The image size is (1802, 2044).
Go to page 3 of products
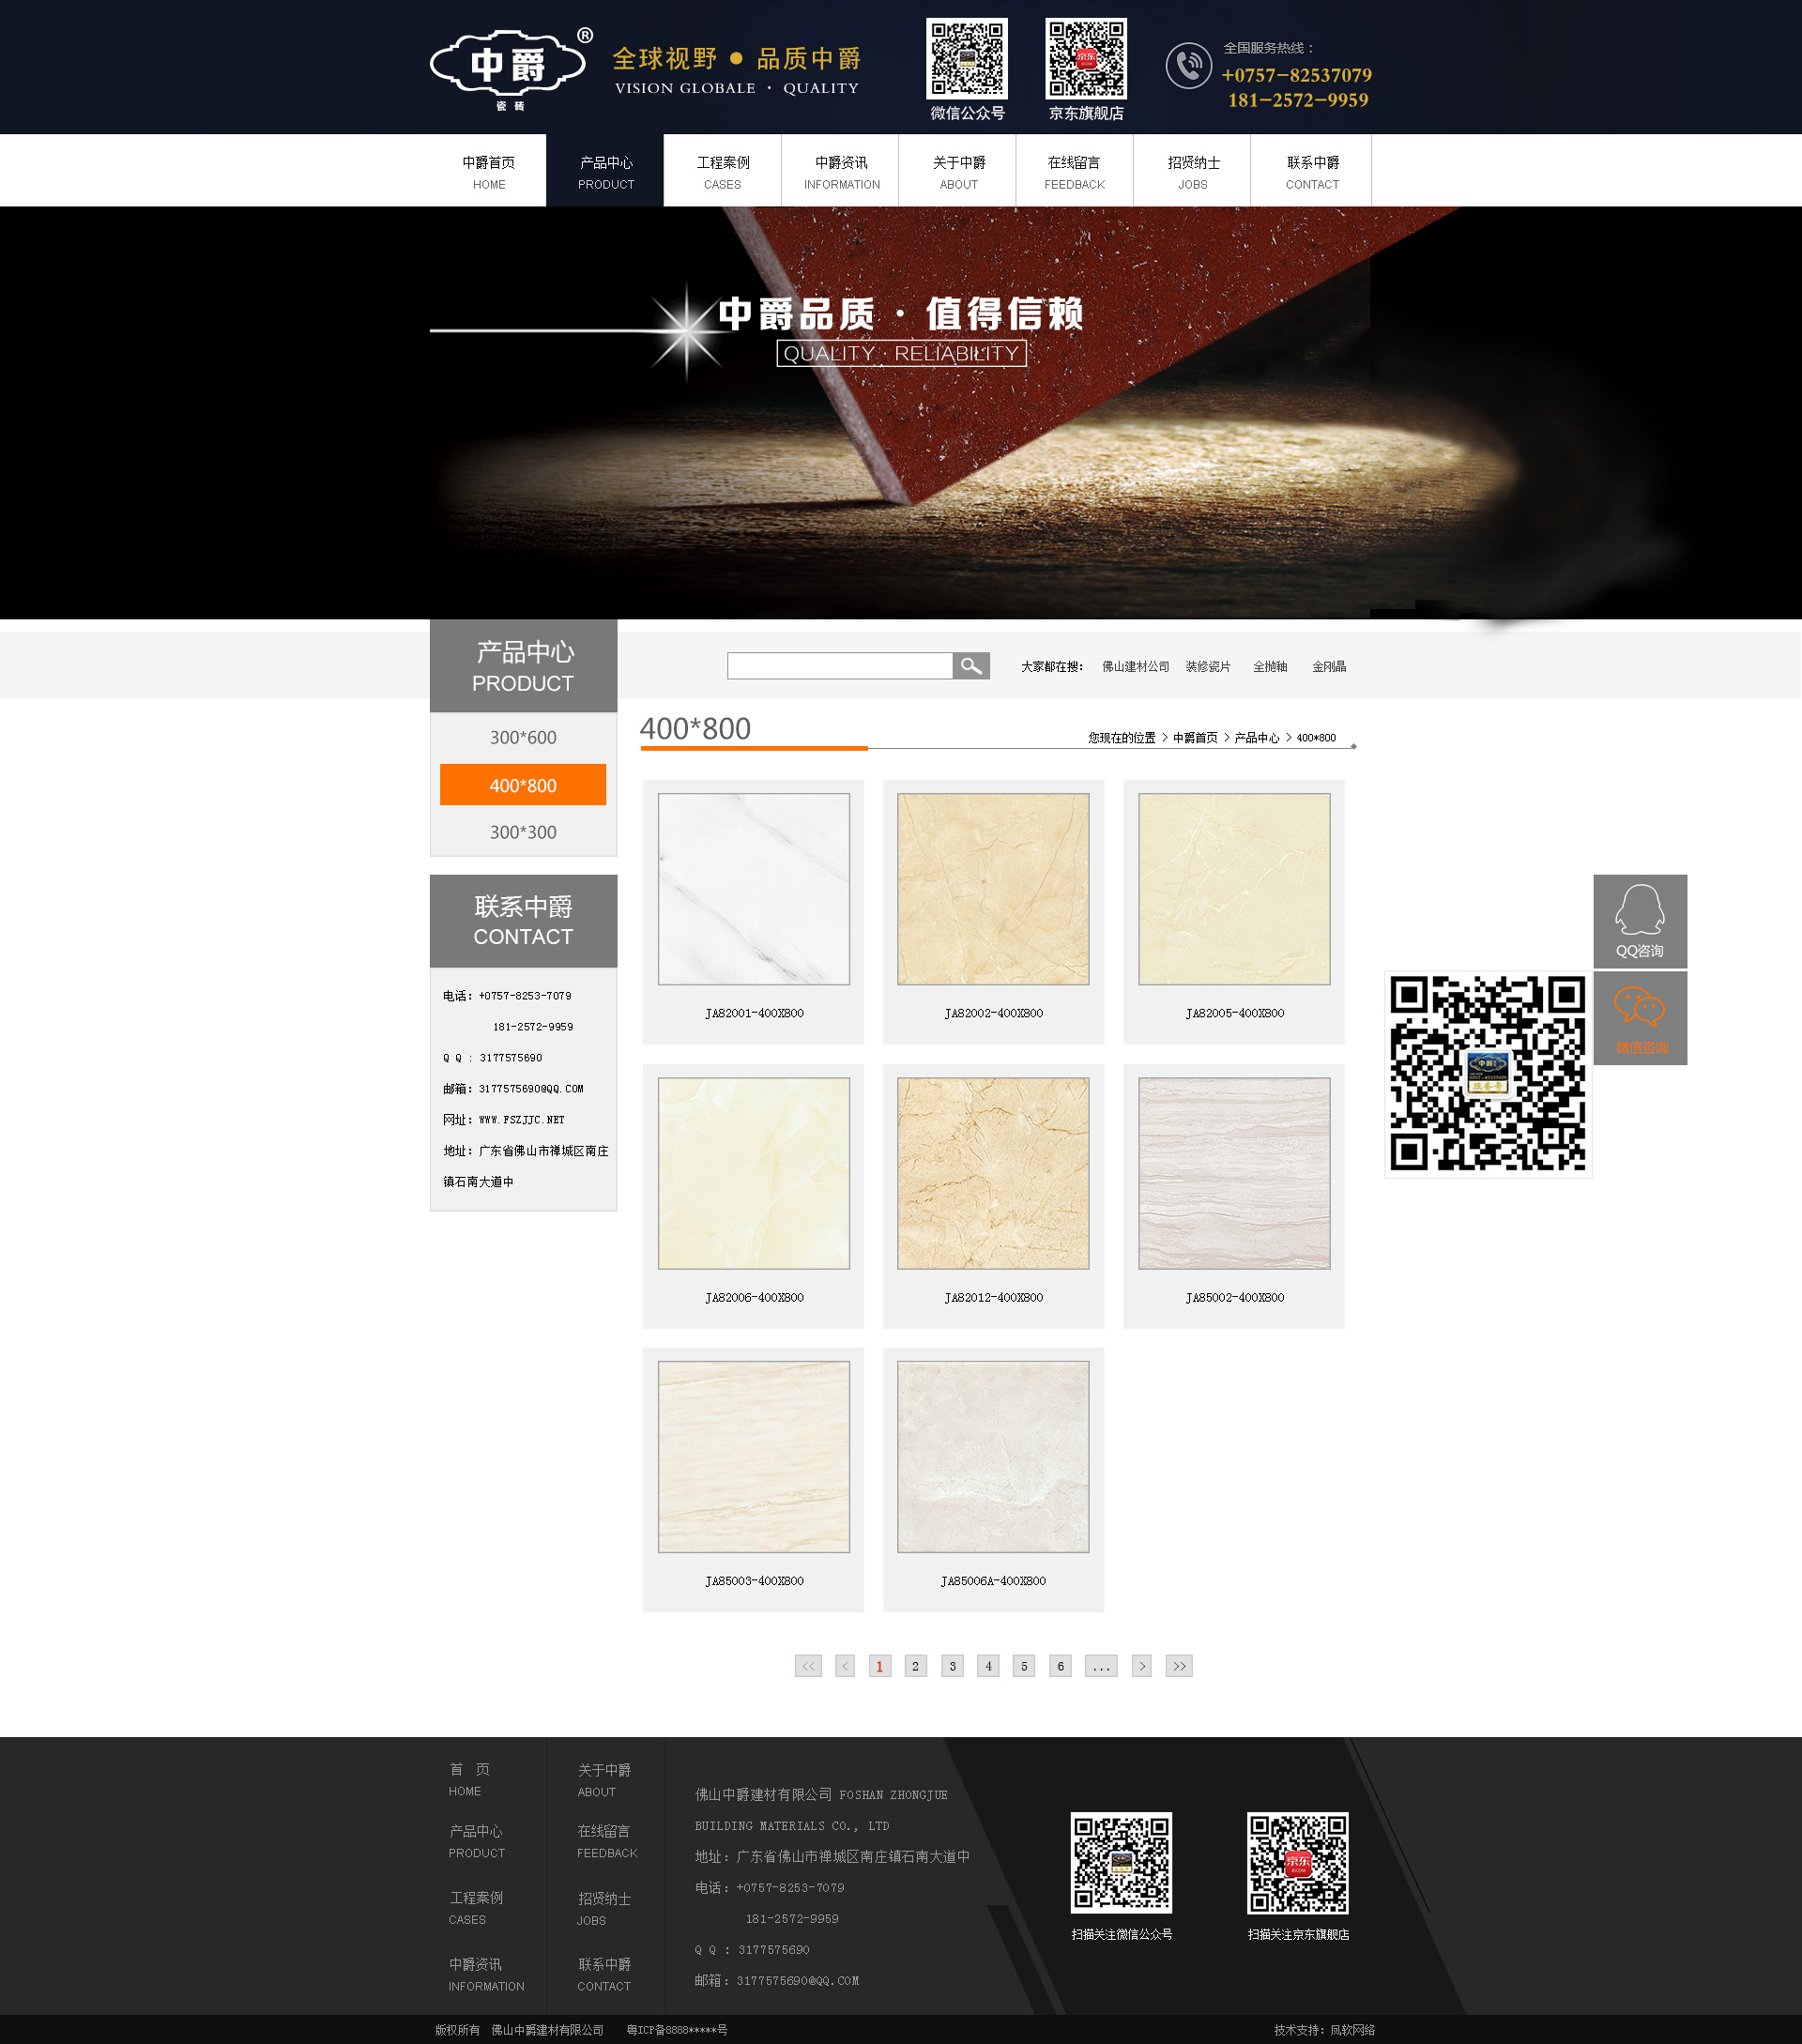[952, 1666]
